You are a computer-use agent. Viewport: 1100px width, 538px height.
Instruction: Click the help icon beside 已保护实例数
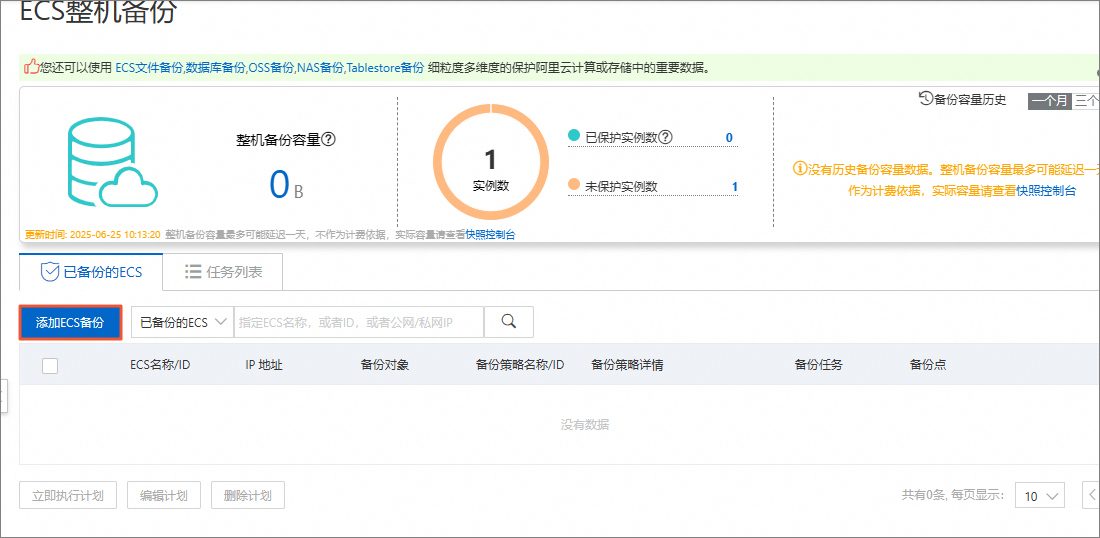tap(665, 137)
